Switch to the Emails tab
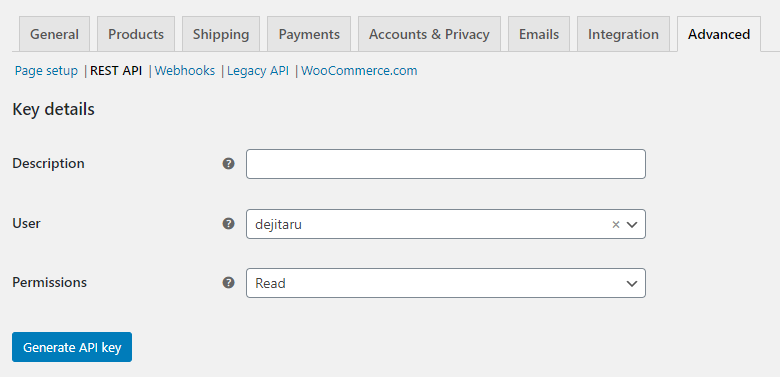The width and height of the screenshot is (780, 377). pos(539,34)
